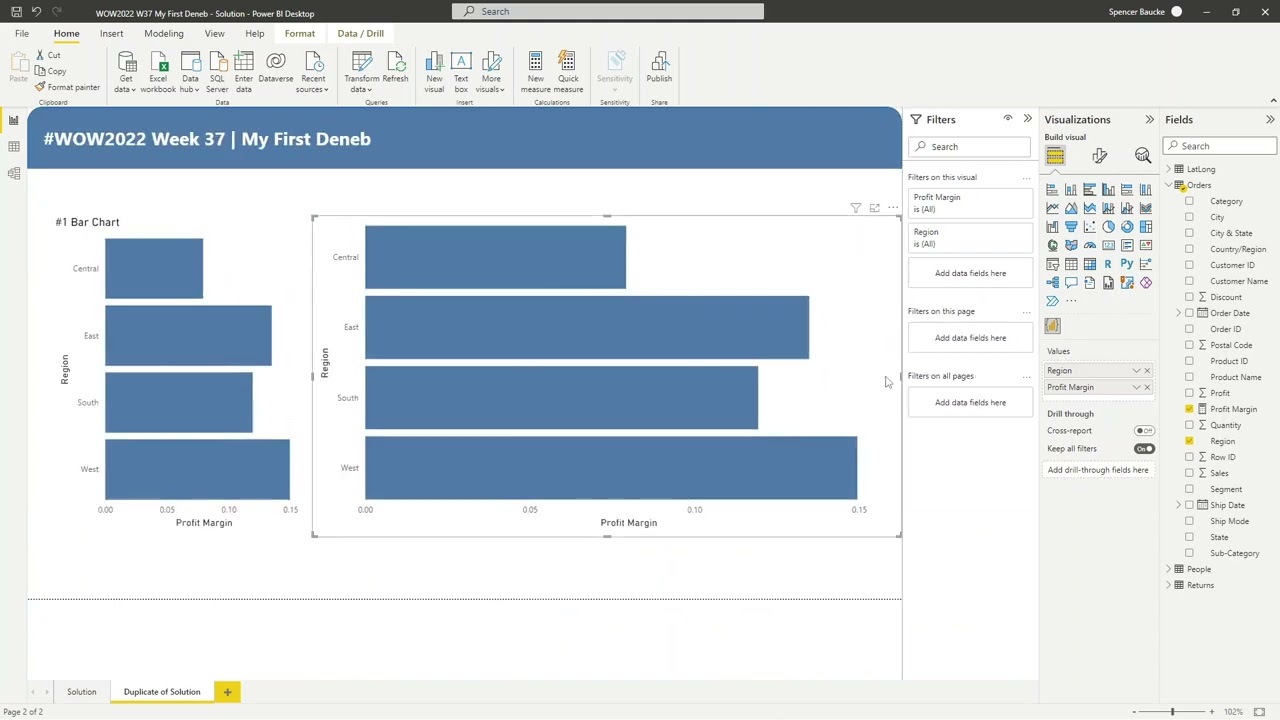Open the File menu
The height and width of the screenshot is (720, 1280).
point(21,34)
